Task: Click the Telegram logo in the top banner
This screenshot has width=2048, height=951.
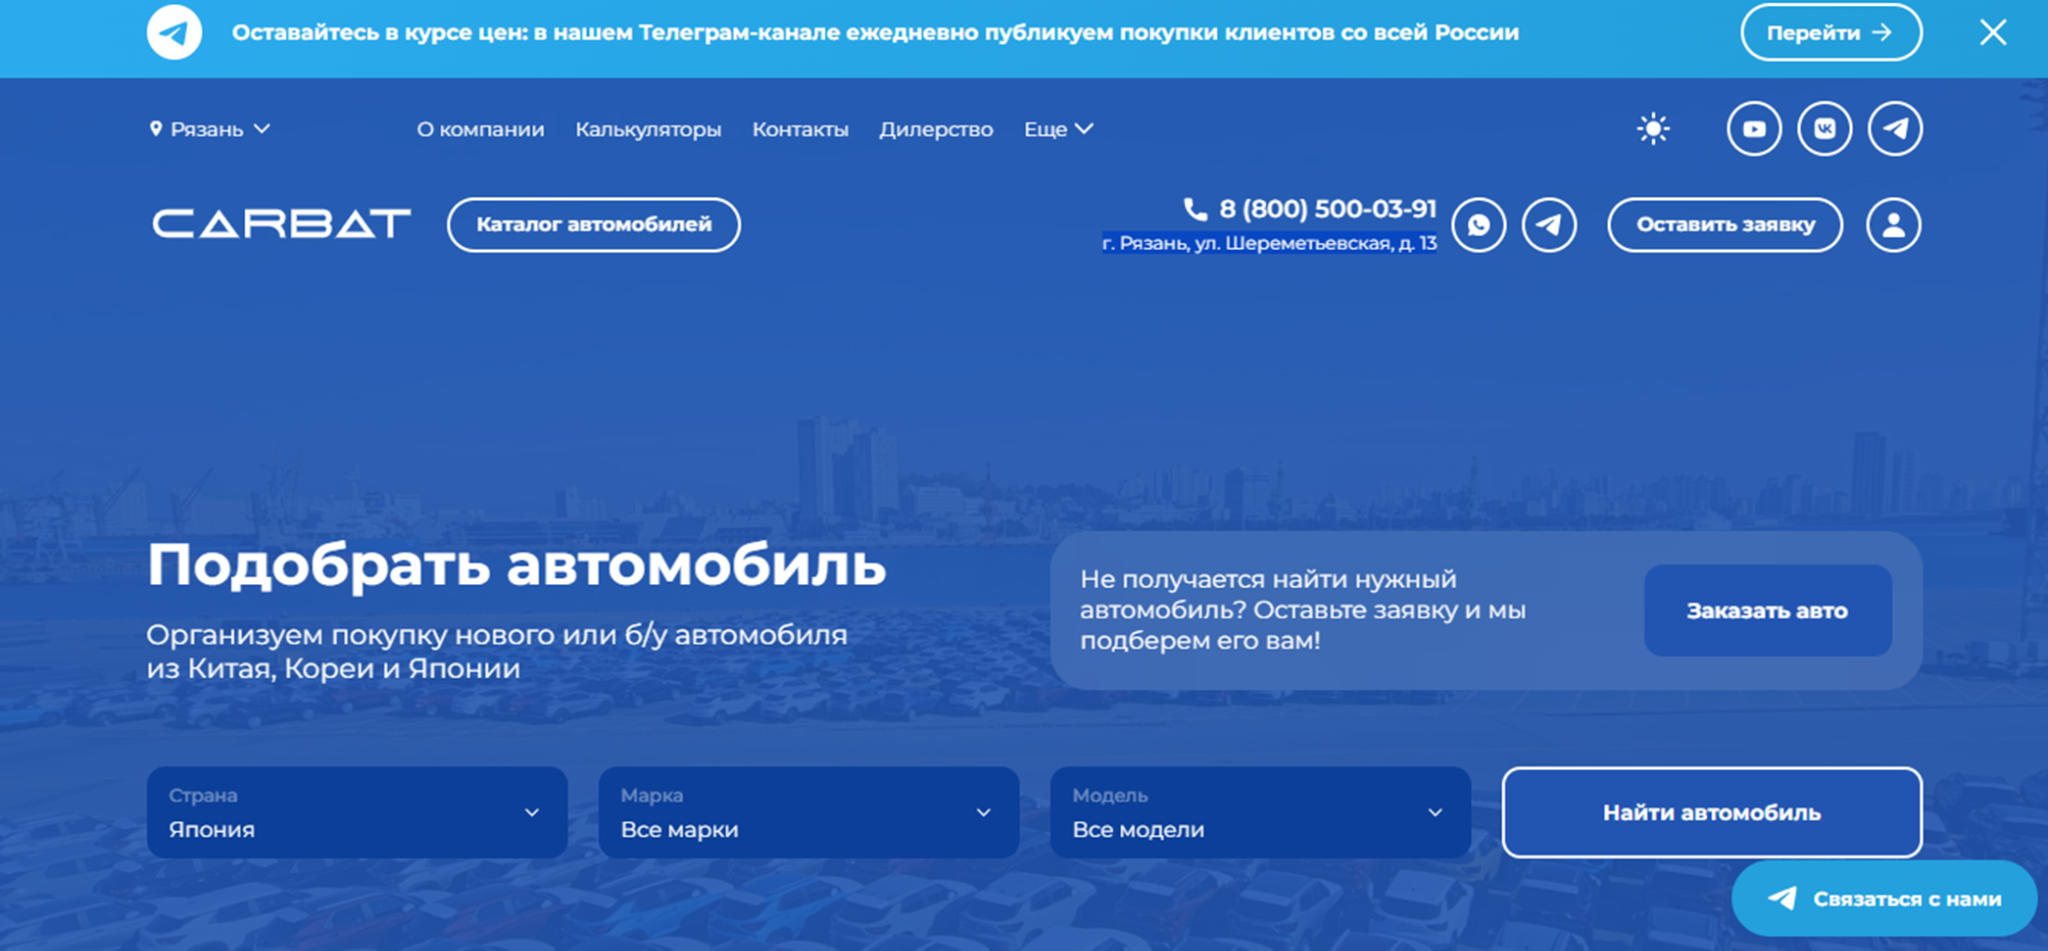Action: click(174, 32)
